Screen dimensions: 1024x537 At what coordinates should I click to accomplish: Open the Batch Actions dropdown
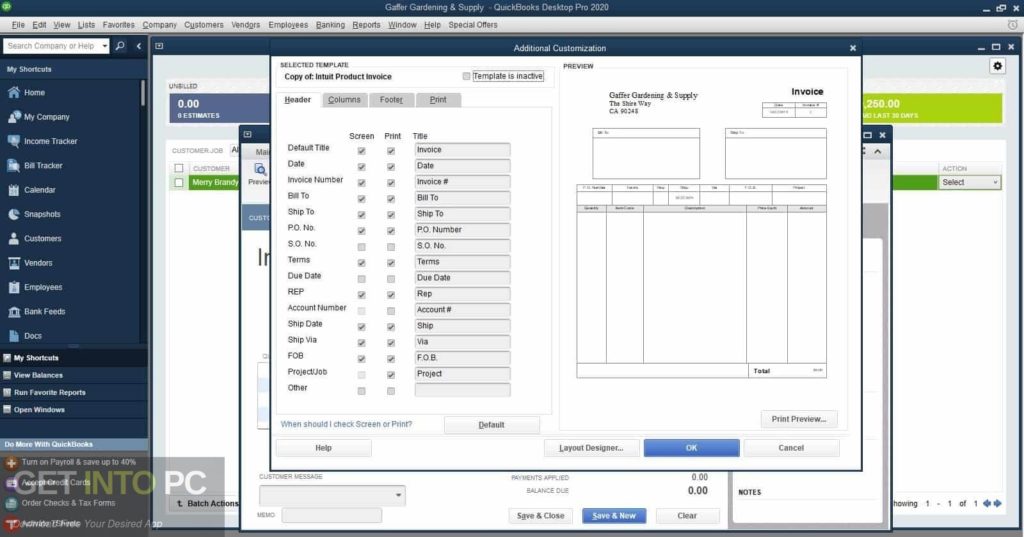pos(206,504)
